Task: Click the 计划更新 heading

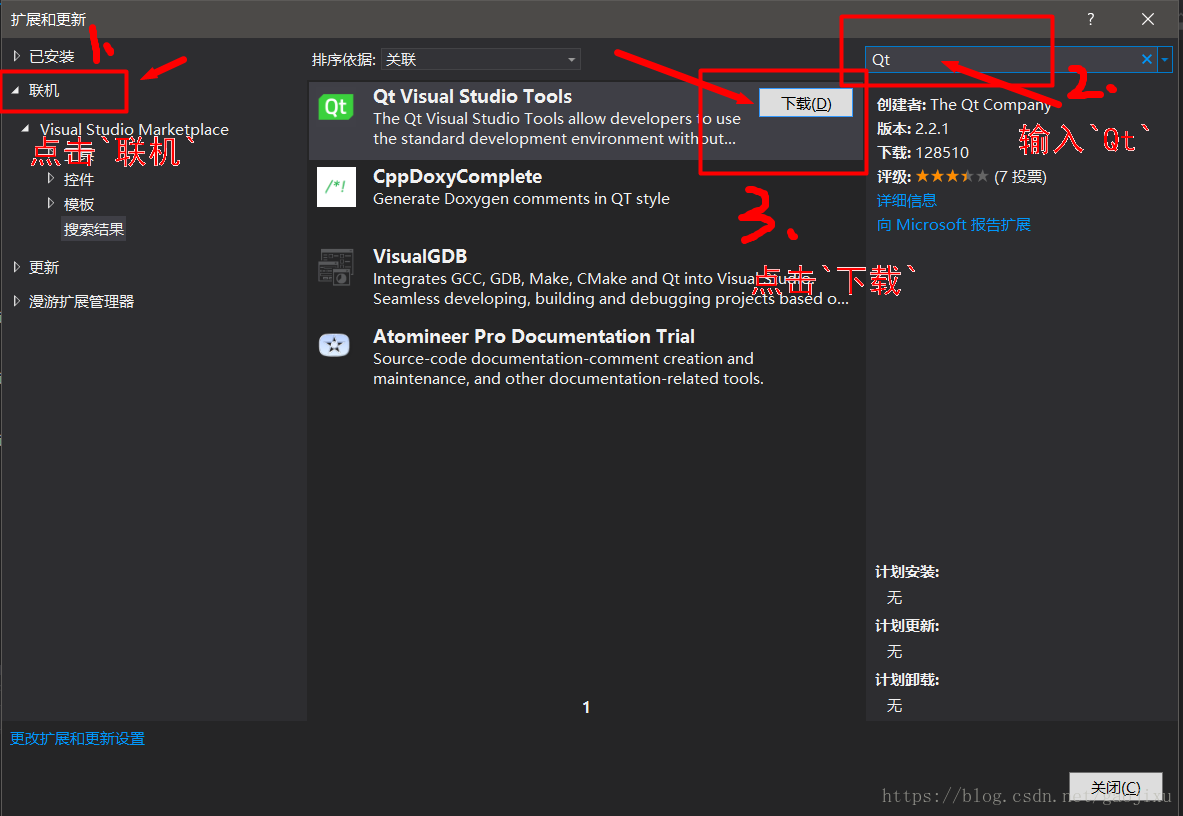Action: (x=907, y=626)
